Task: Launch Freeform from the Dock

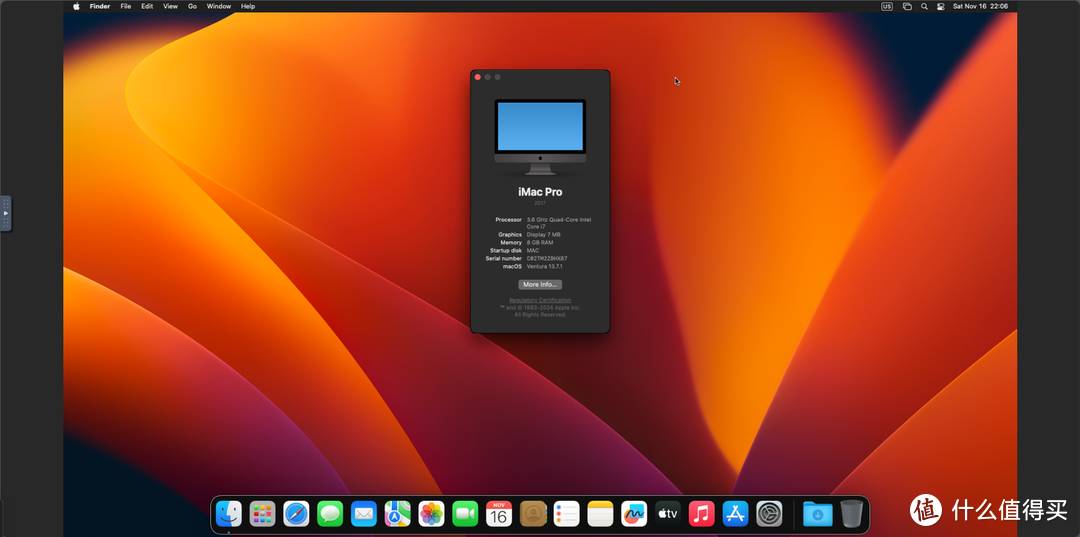Action: [x=634, y=514]
